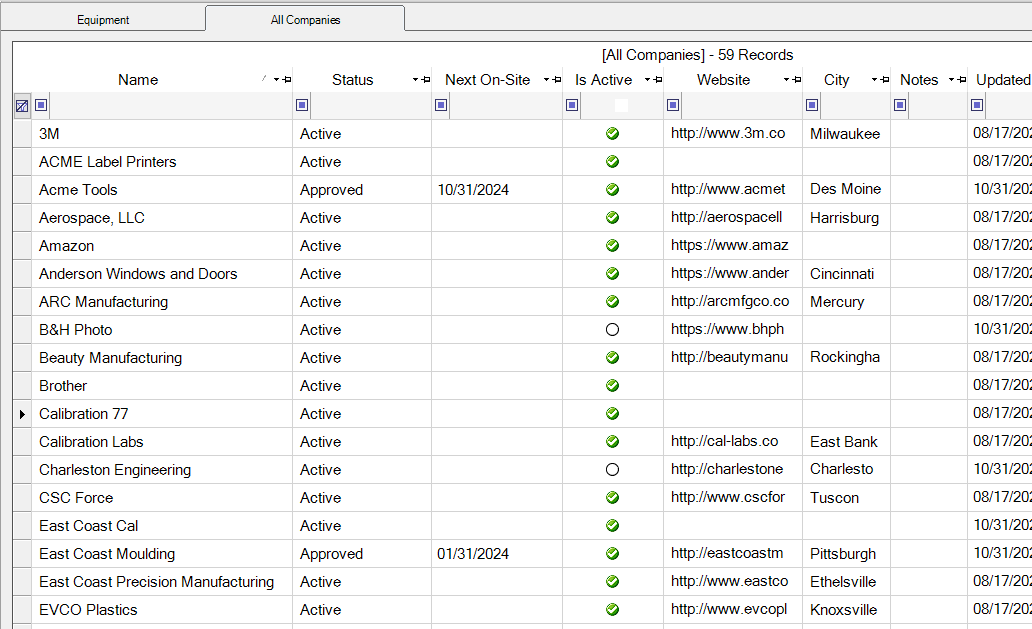
Task: Open the 3M website link
Action: click(x=728, y=133)
